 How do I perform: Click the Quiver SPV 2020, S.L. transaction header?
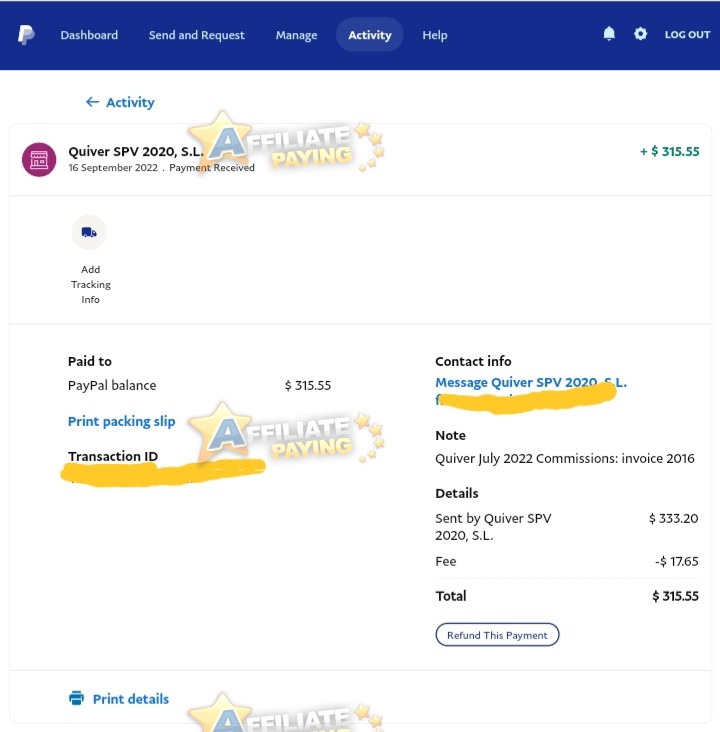pyautogui.click(x=136, y=151)
